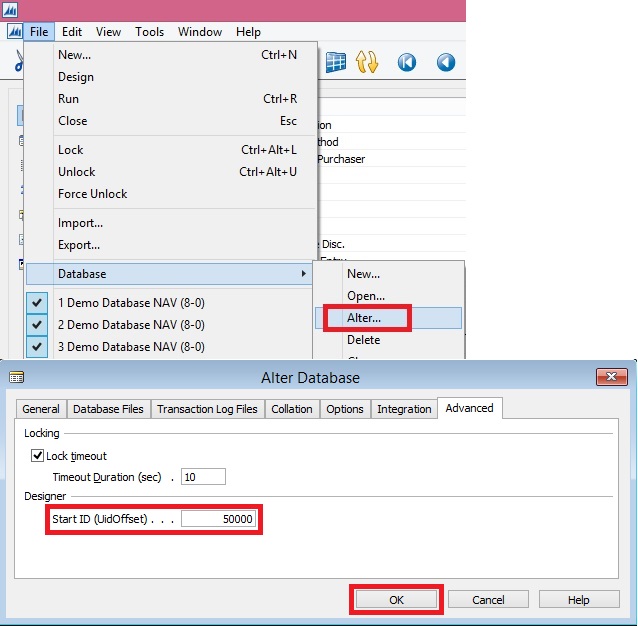Viewport: 638px width, 626px height.
Task: Choose Alter... from the Database submenu
Action: [x=364, y=318]
